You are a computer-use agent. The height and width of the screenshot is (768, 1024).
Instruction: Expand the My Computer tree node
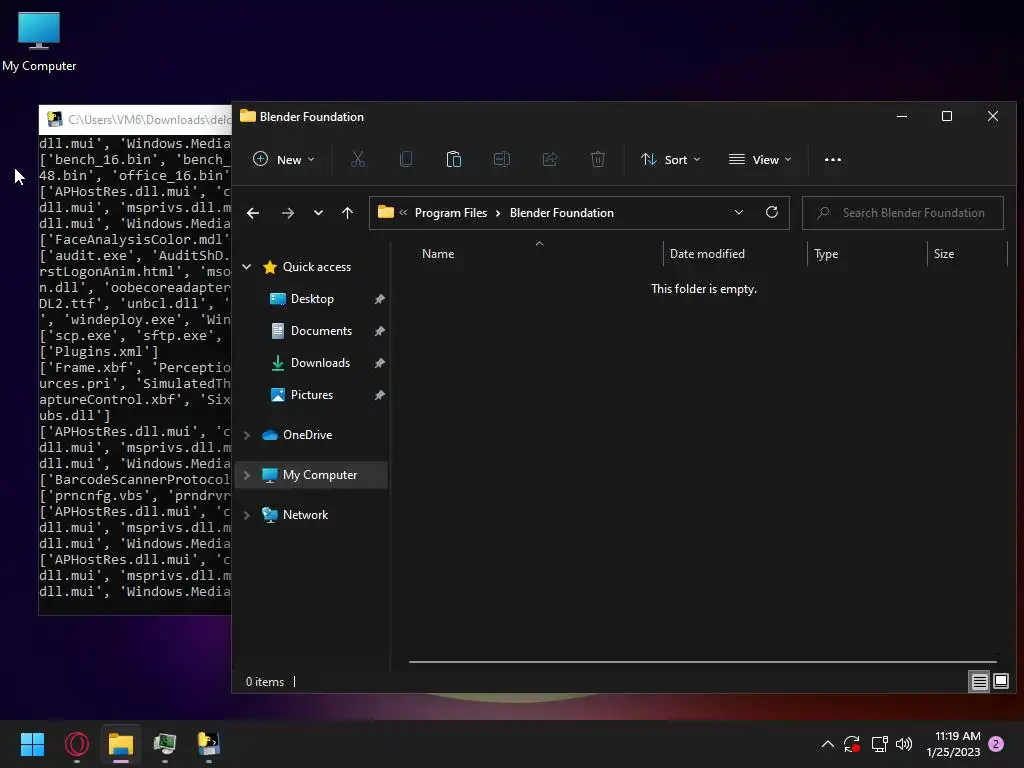point(247,475)
